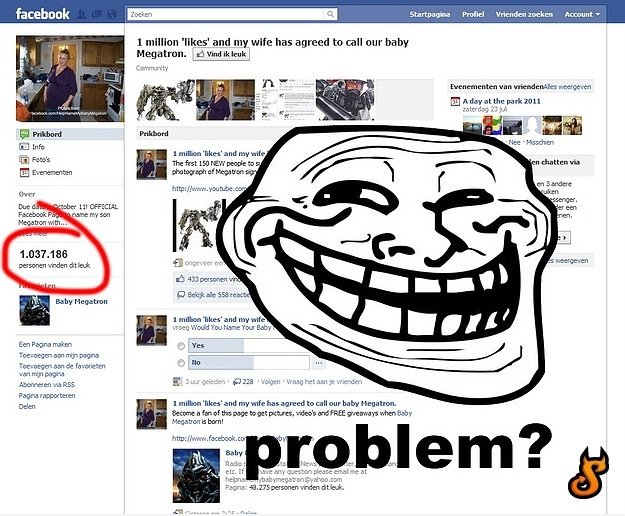Viewport: 625px width, 516px height.
Task: Click in the Zoeken search field
Action: click(227, 14)
